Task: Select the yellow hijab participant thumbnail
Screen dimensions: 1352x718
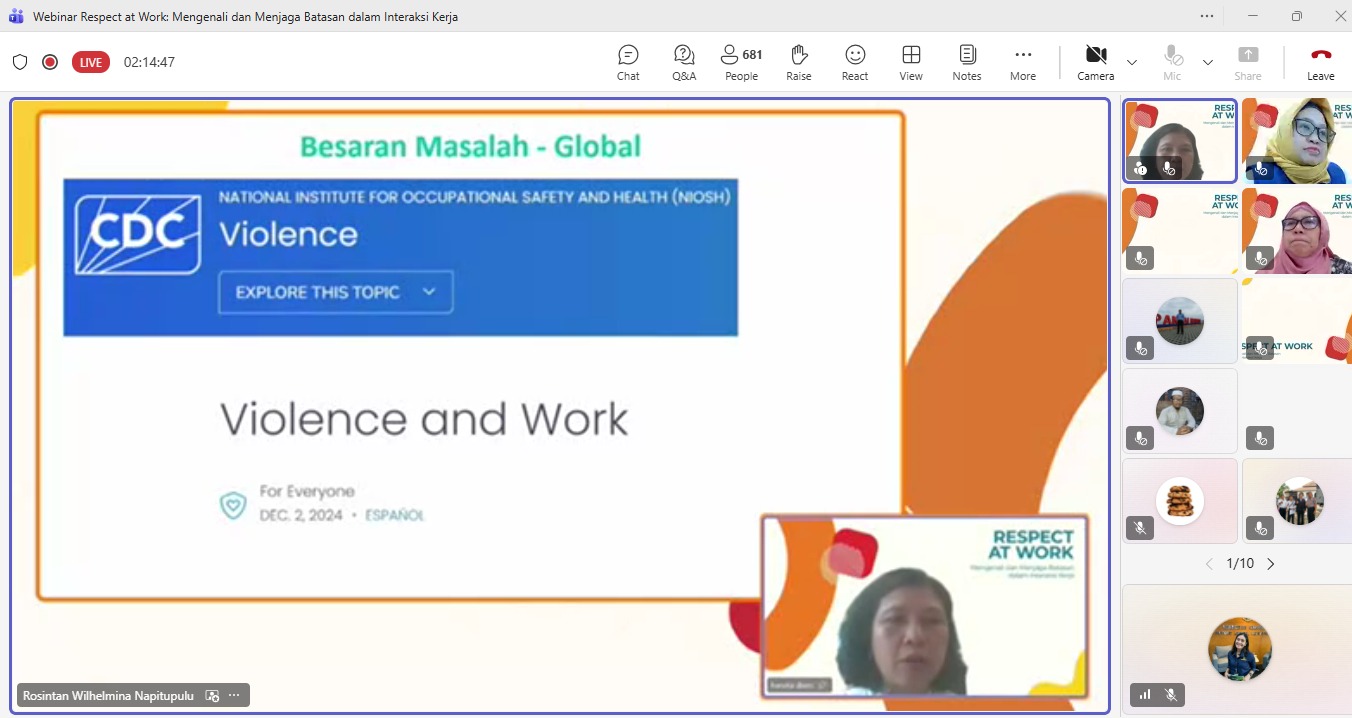Action: point(1297,141)
